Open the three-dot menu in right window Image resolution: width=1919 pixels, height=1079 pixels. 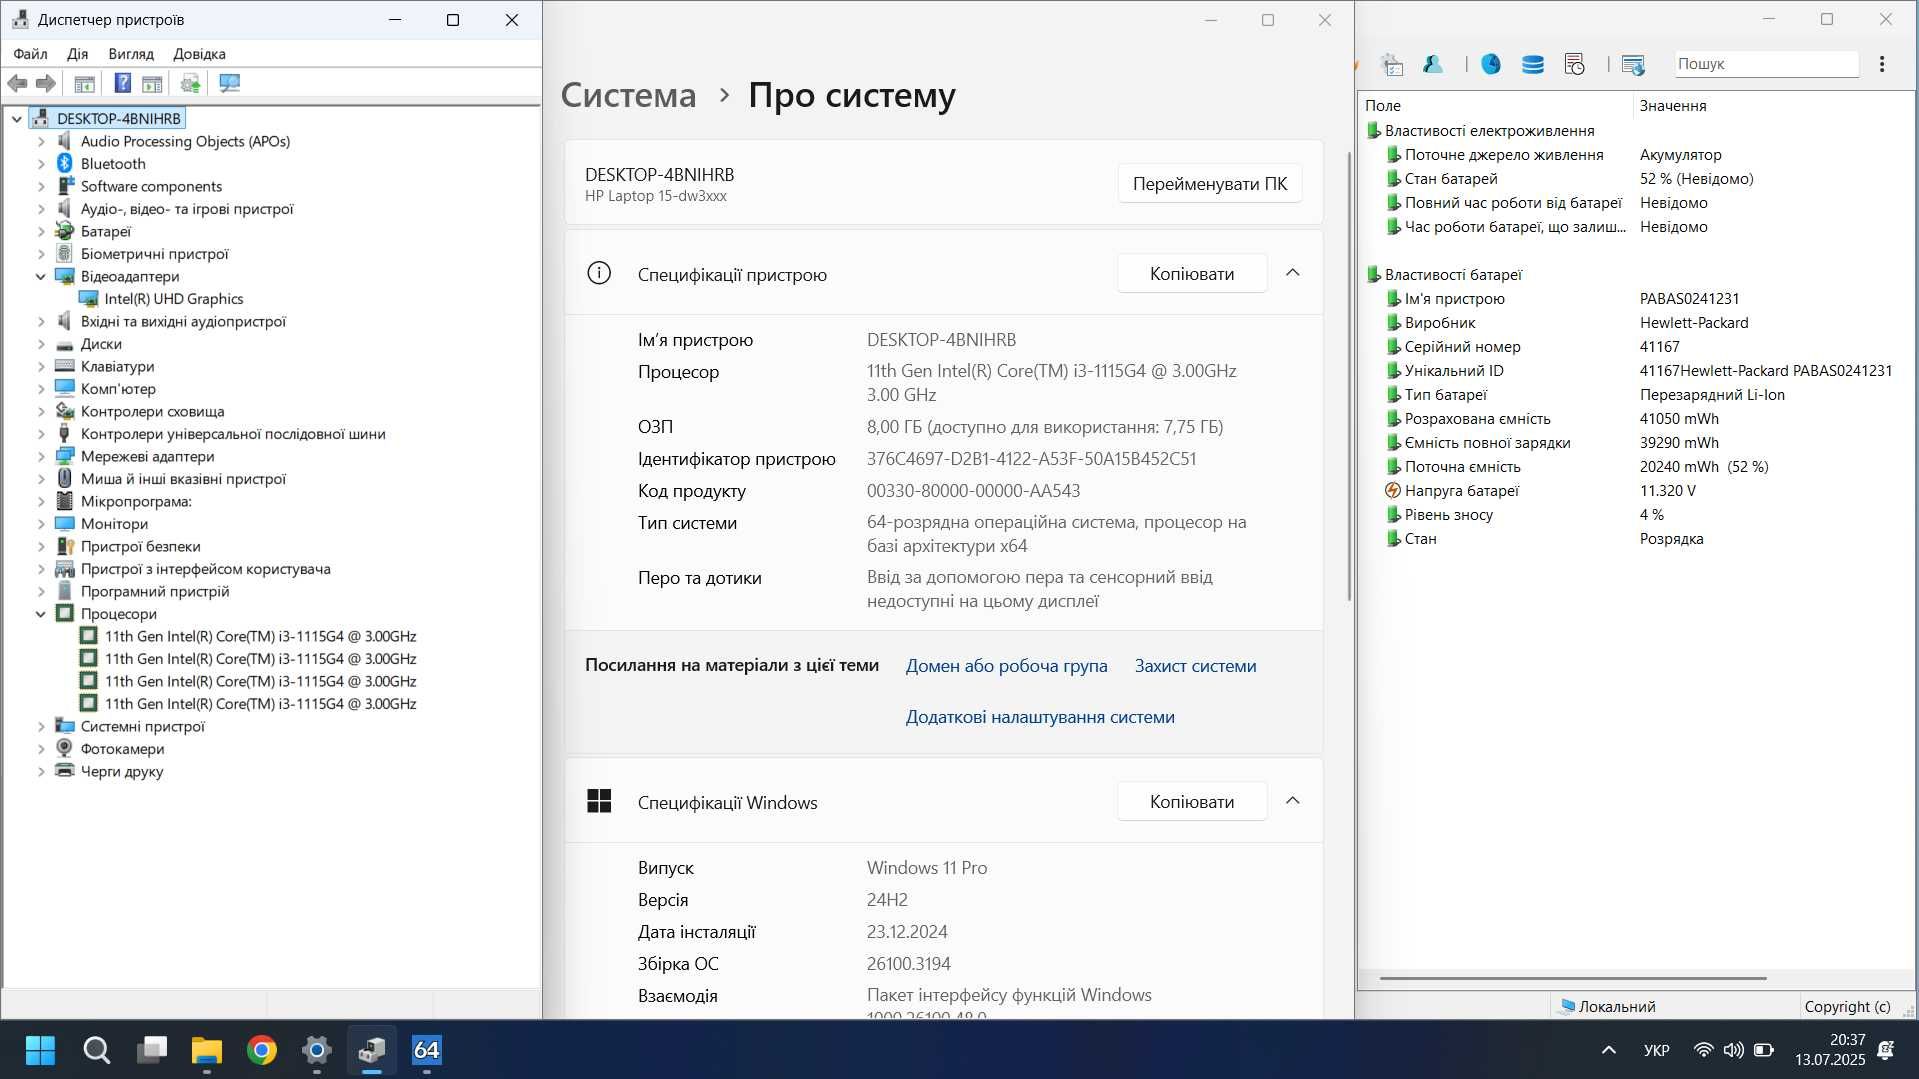coord(1882,64)
